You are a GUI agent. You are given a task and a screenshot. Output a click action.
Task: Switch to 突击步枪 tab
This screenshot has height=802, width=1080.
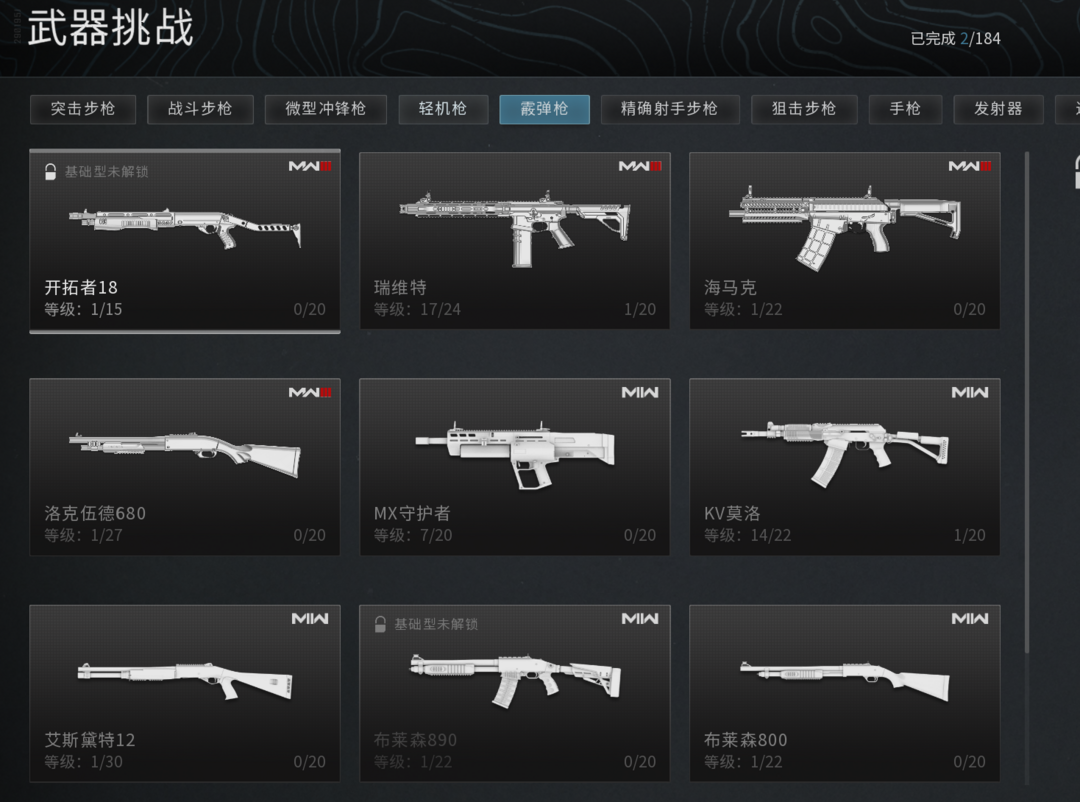(83, 109)
